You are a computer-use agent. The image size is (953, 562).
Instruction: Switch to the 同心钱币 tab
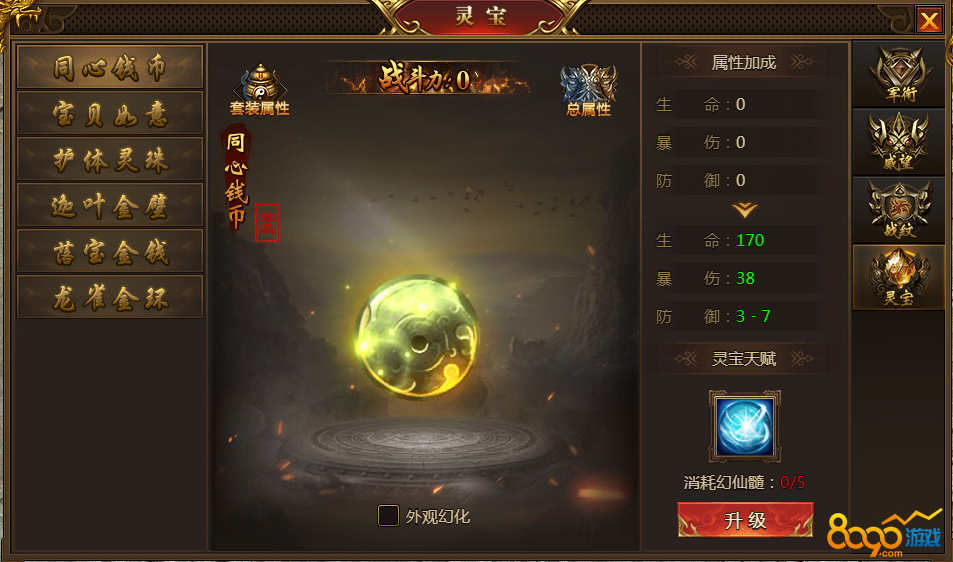[x=110, y=67]
